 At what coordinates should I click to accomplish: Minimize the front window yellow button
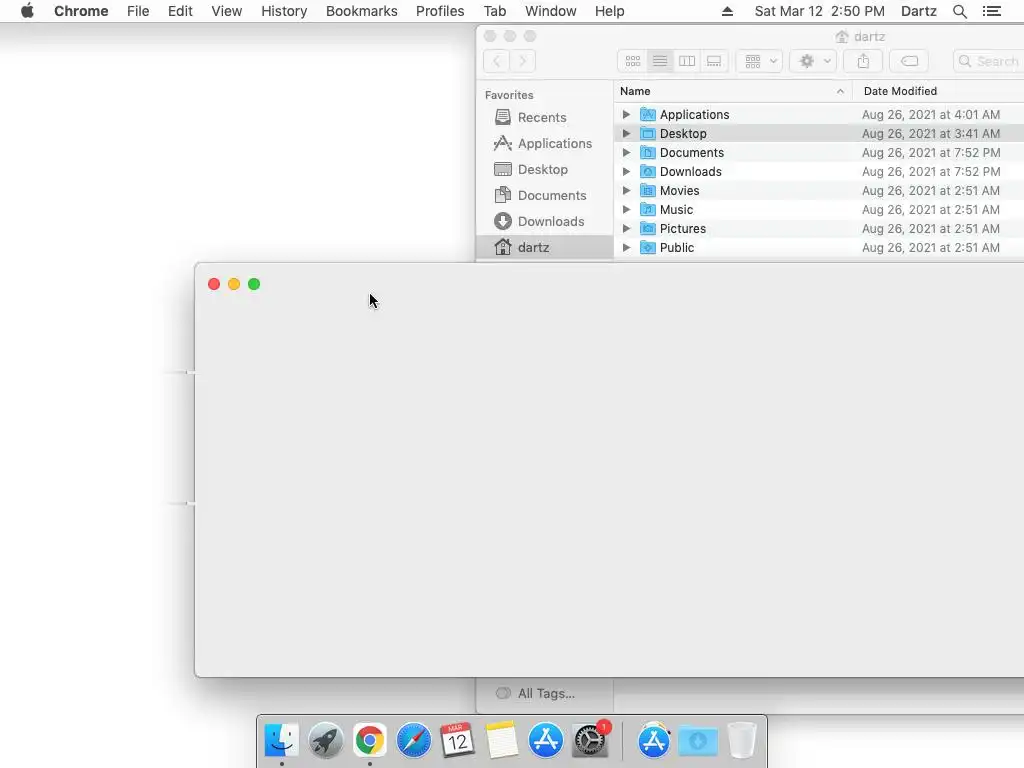coord(234,284)
